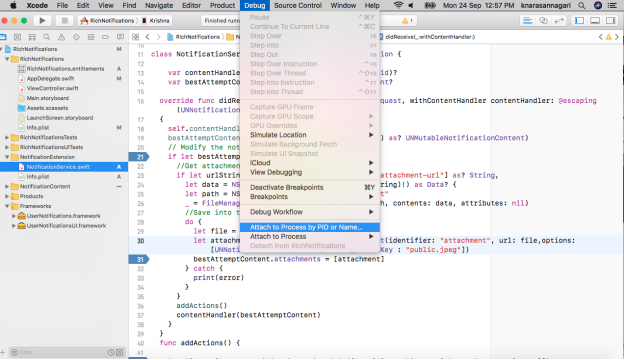The width and height of the screenshot is (624, 360).
Task: Add a new file with plus button
Action: (3, 352)
